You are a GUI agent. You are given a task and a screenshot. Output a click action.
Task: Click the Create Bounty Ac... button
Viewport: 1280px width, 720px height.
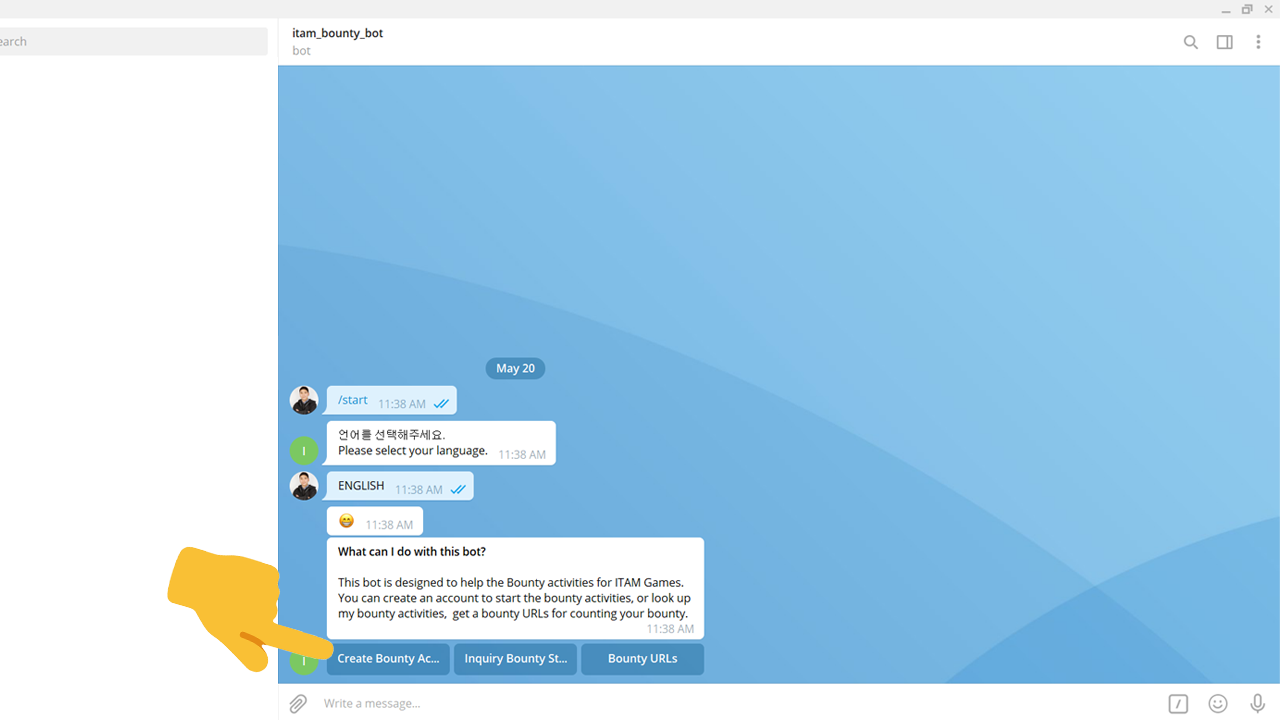coord(388,659)
